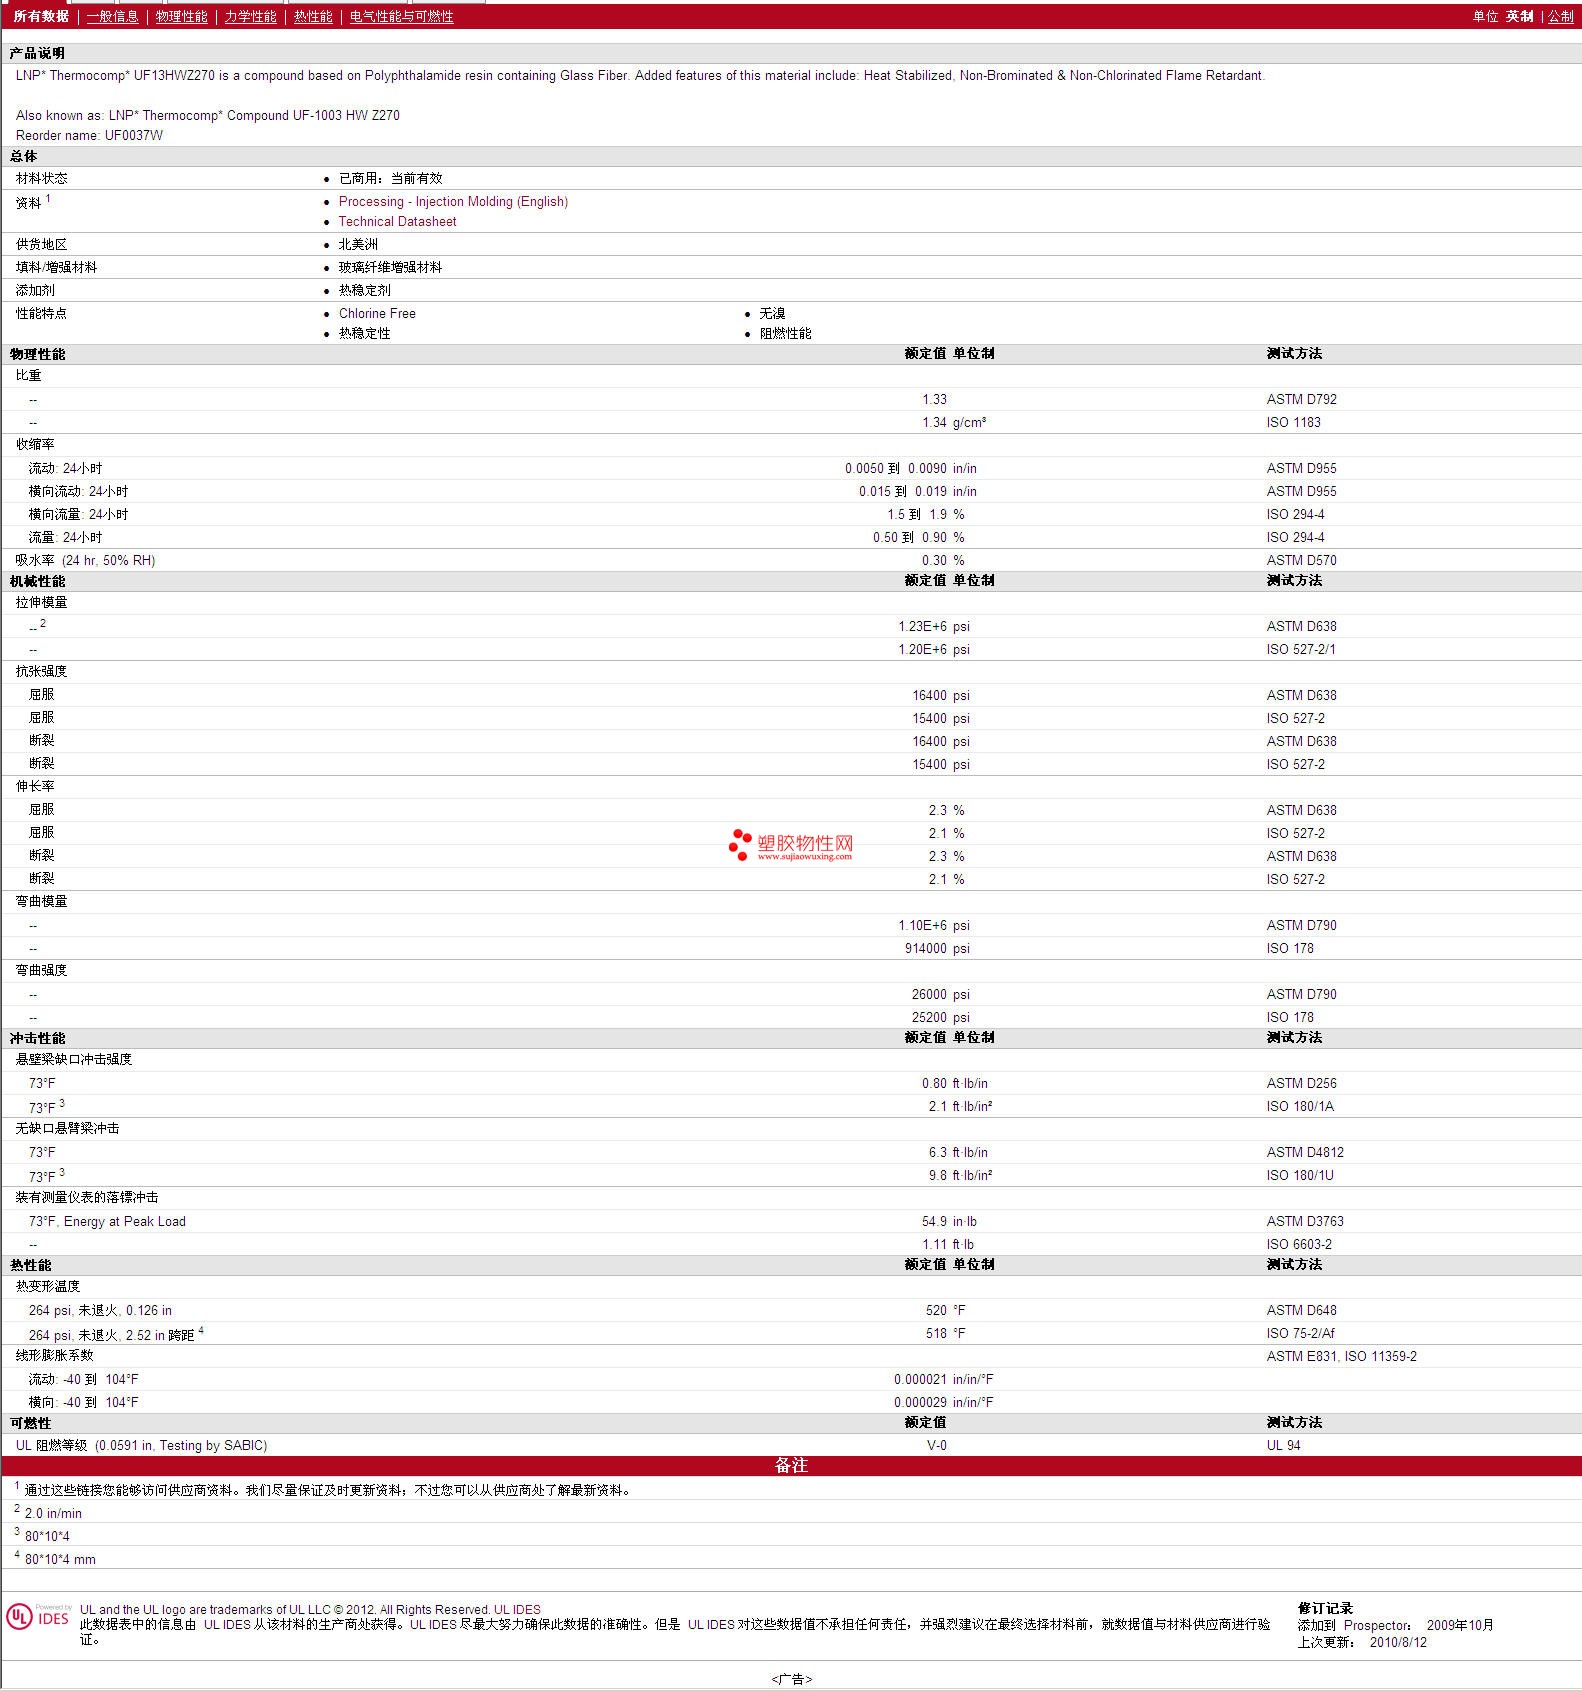Screen dimensions: 1582x1691
Task: Select the 修订记录 heading
Action: [x=1325, y=1608]
